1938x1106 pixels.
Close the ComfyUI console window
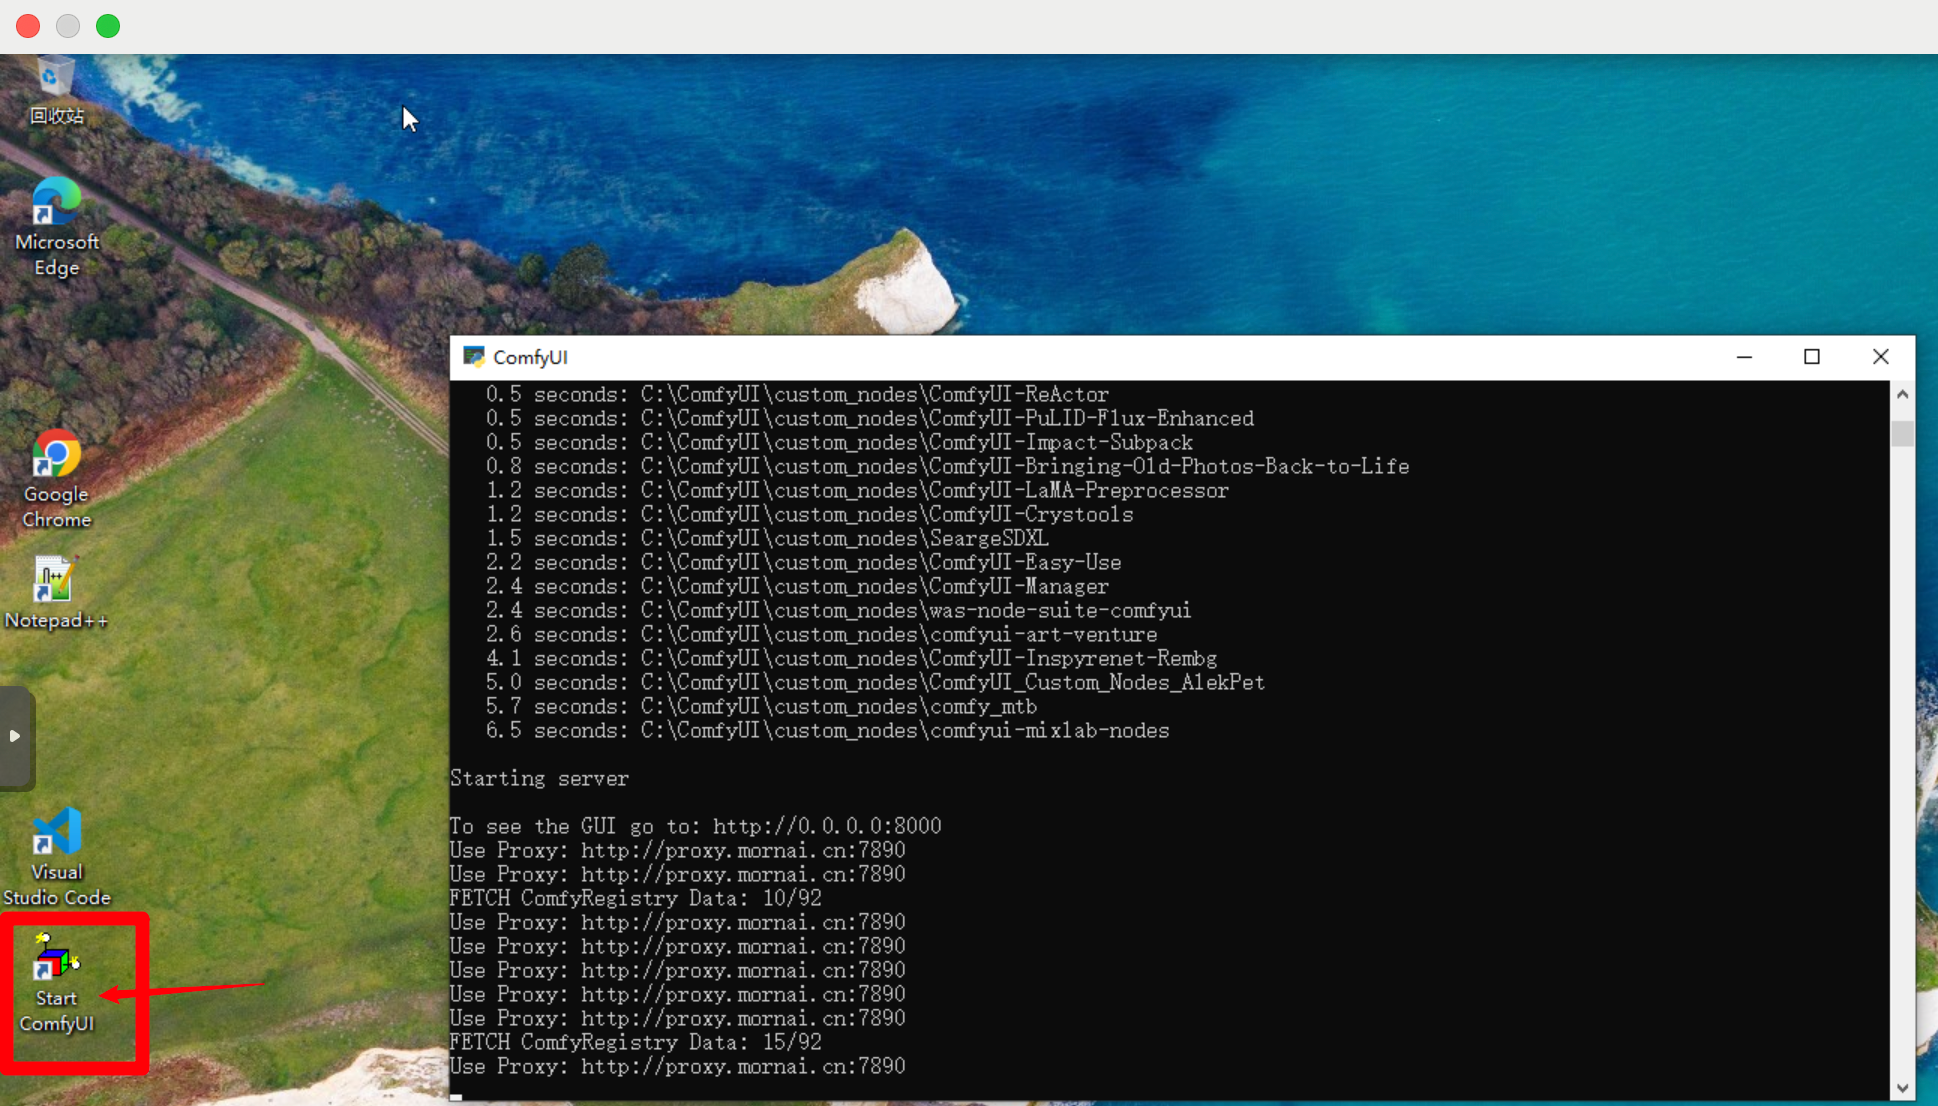pos(1880,357)
